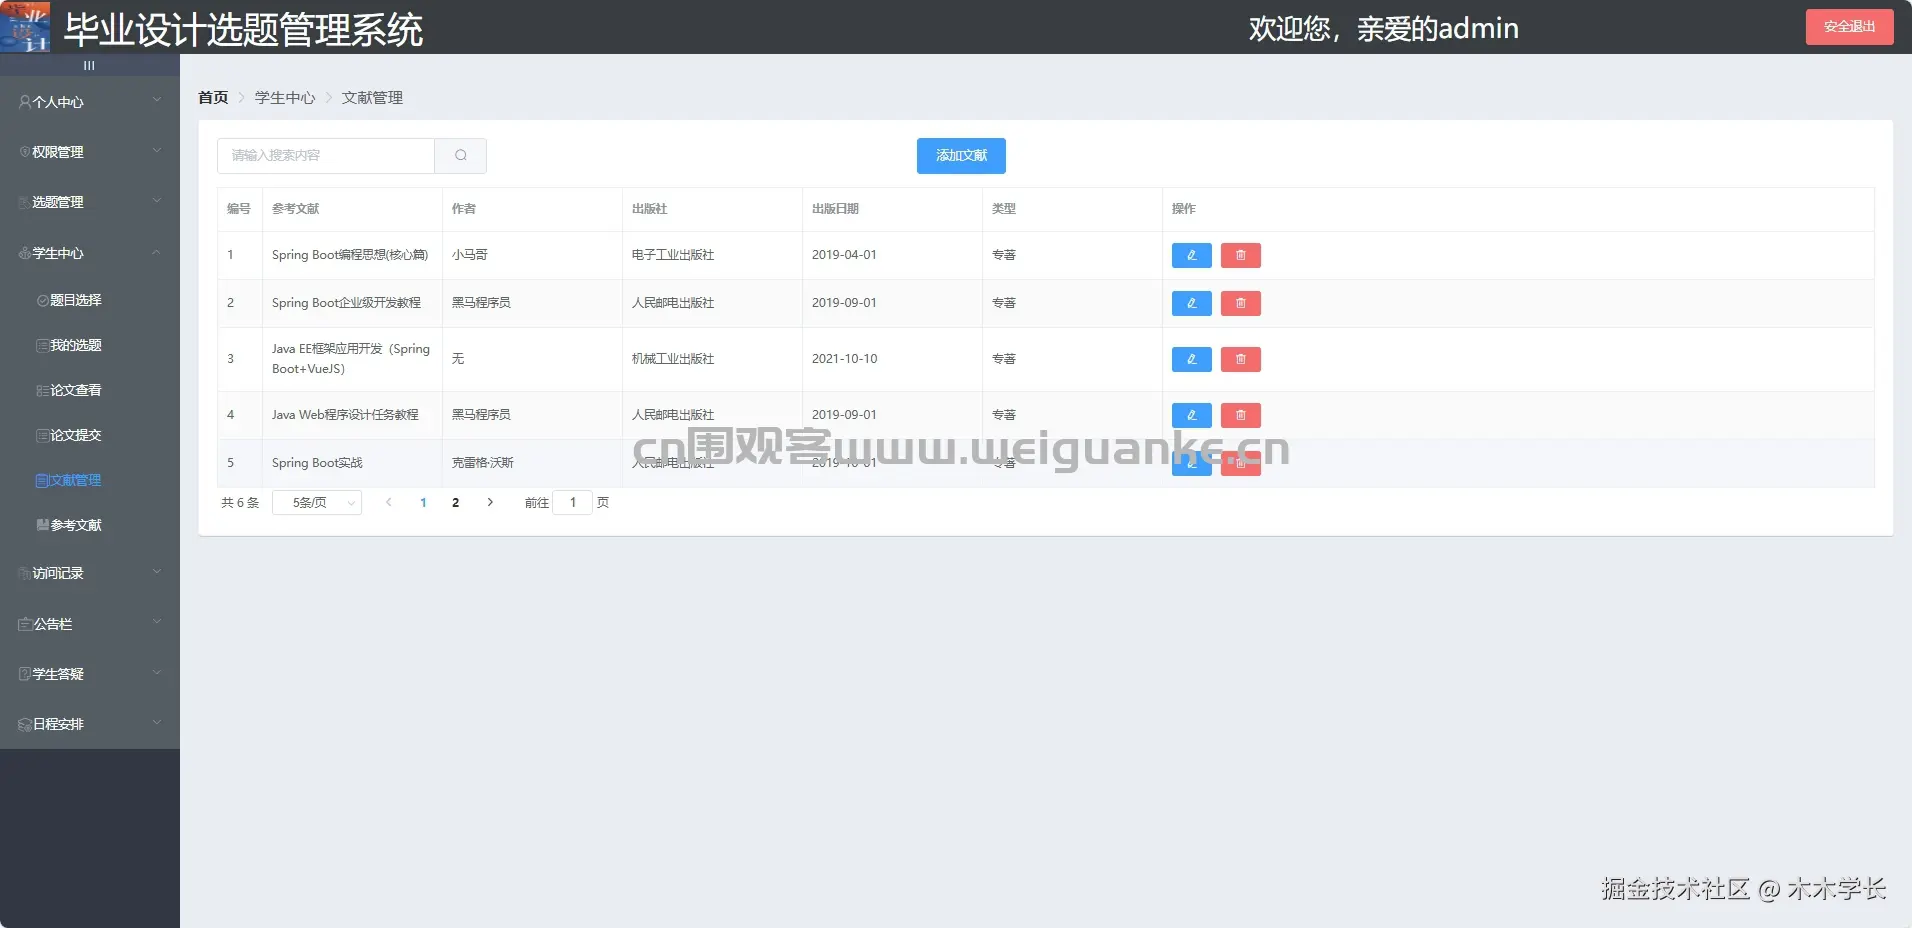
Task: Expand the 个人中心 menu
Action: point(90,101)
